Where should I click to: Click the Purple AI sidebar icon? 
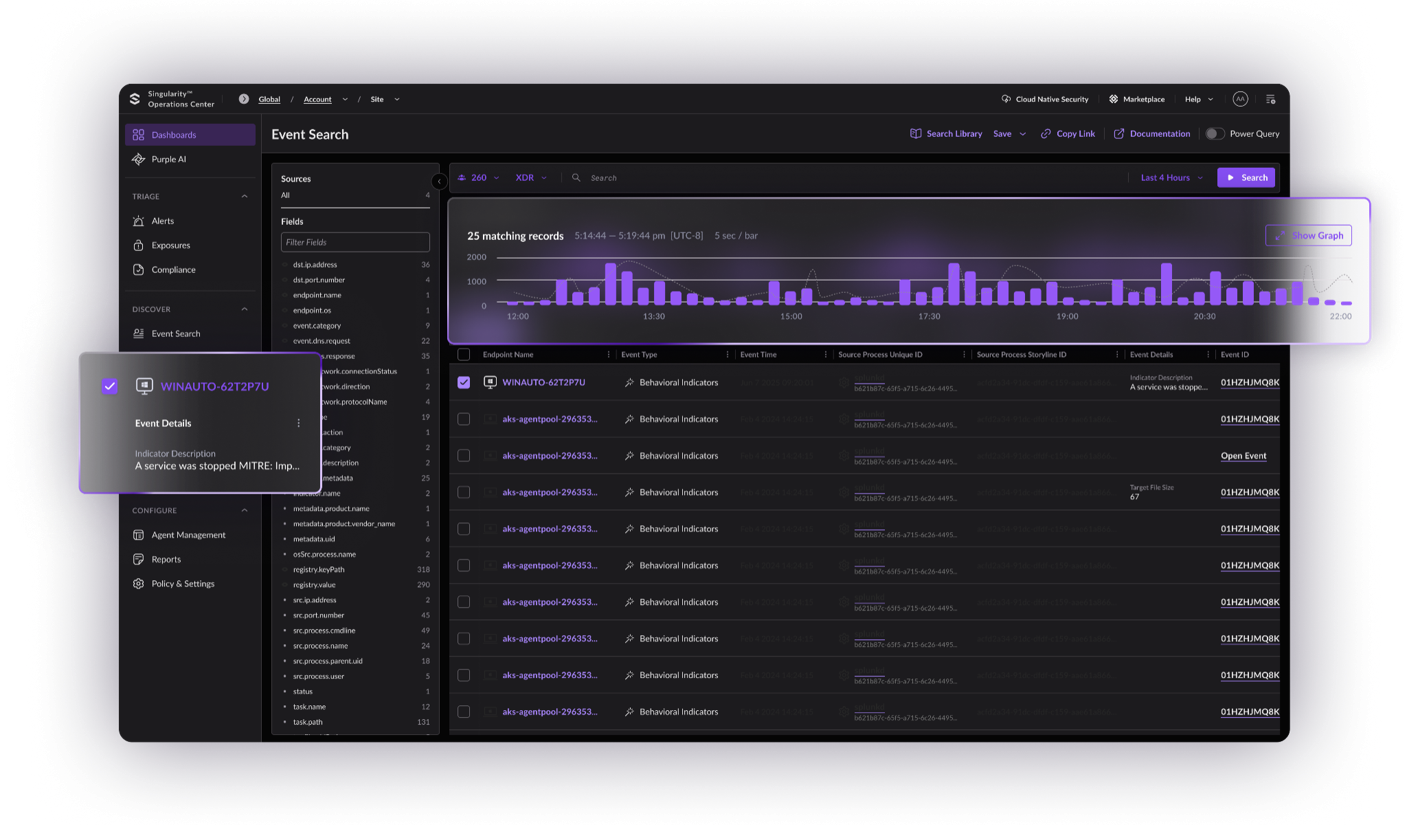click(x=139, y=159)
